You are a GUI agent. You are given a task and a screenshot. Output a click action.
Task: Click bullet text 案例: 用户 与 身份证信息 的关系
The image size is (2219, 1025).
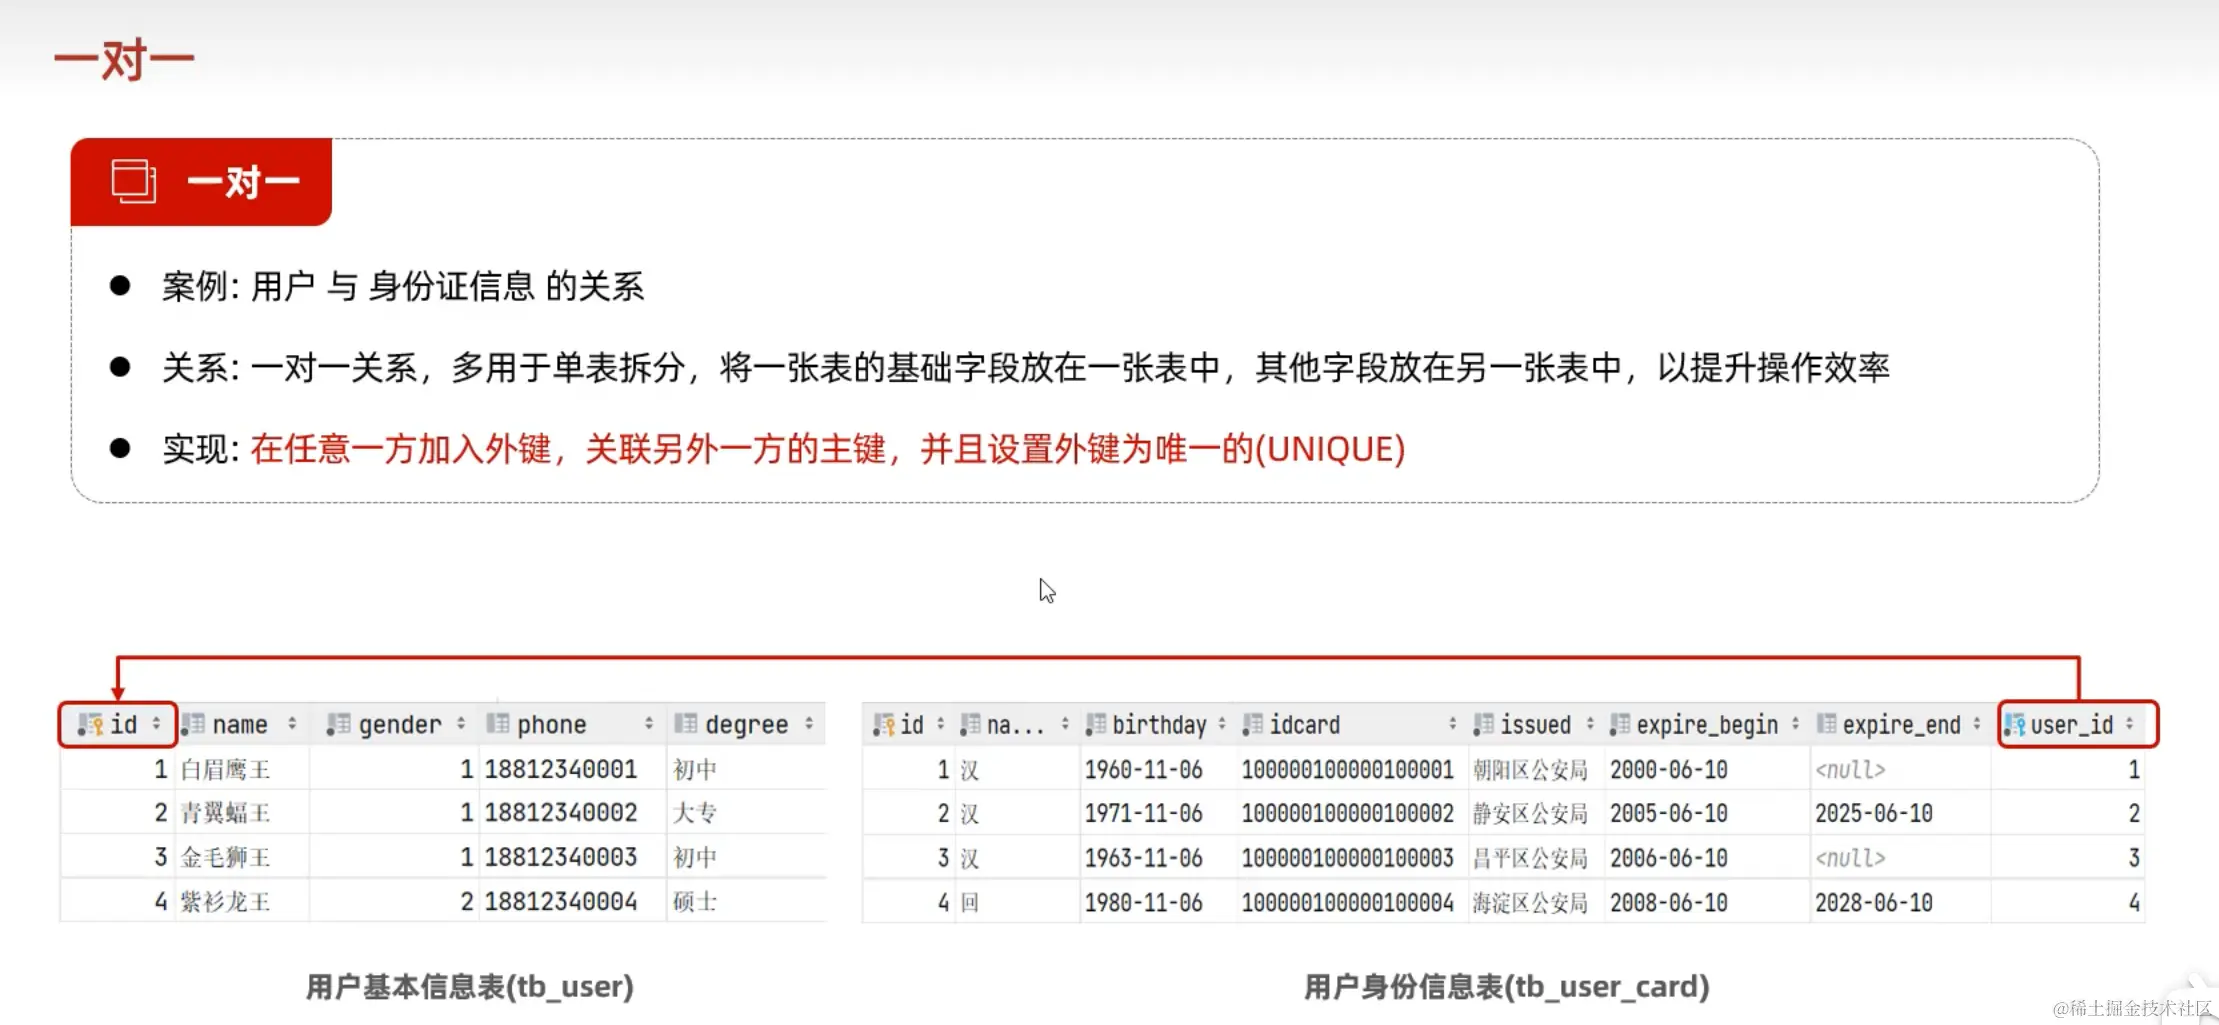403,287
